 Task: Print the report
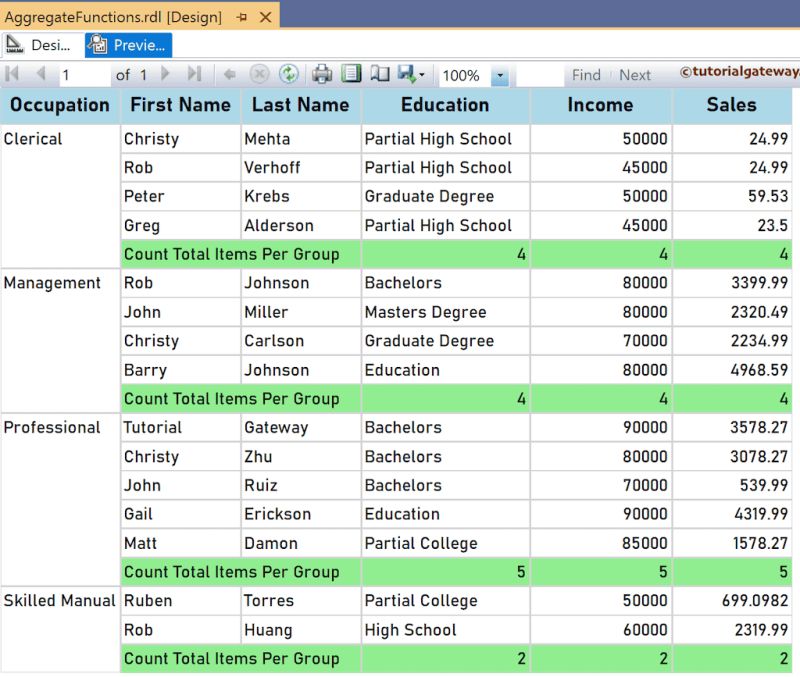pyautogui.click(x=322, y=74)
